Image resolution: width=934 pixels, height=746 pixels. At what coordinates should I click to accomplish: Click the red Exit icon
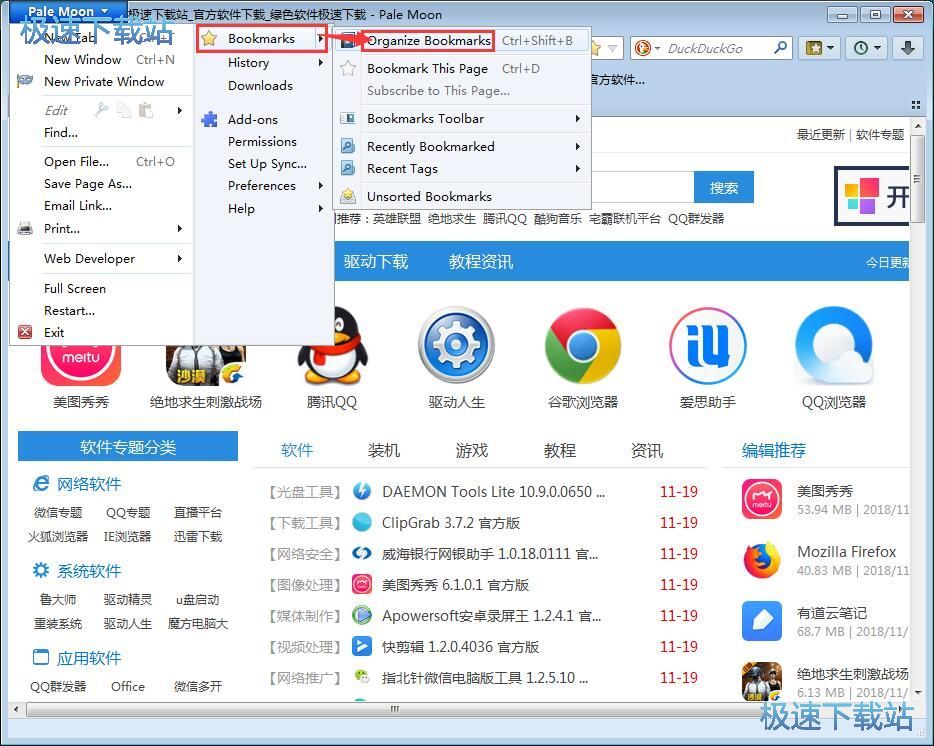[x=25, y=332]
